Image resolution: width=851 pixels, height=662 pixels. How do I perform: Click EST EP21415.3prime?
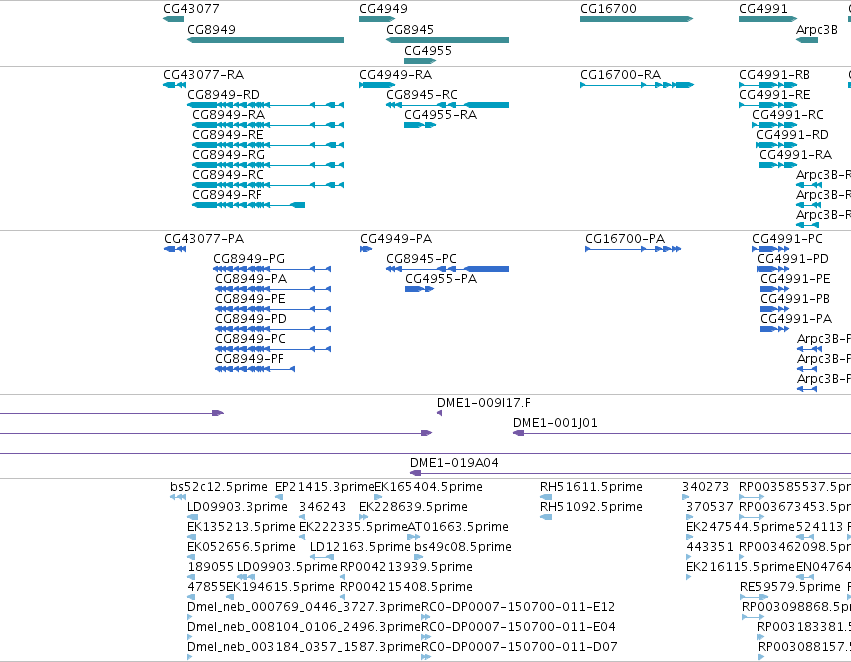[325, 487]
